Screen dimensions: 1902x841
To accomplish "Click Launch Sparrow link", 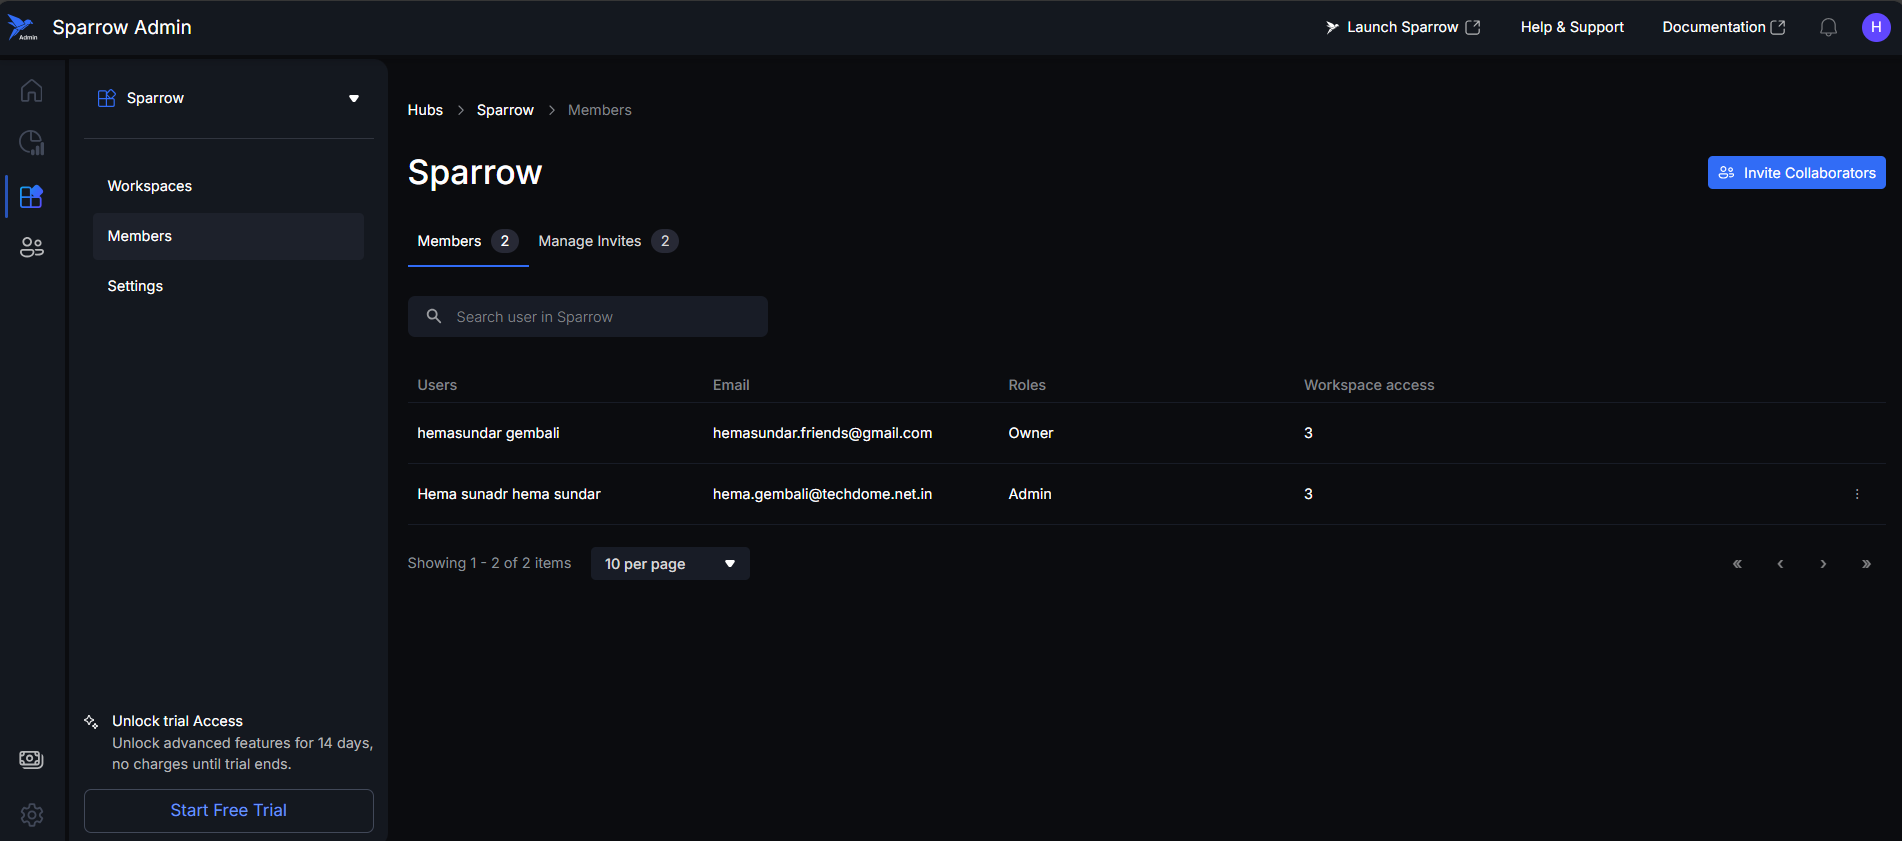I will pos(1402,28).
